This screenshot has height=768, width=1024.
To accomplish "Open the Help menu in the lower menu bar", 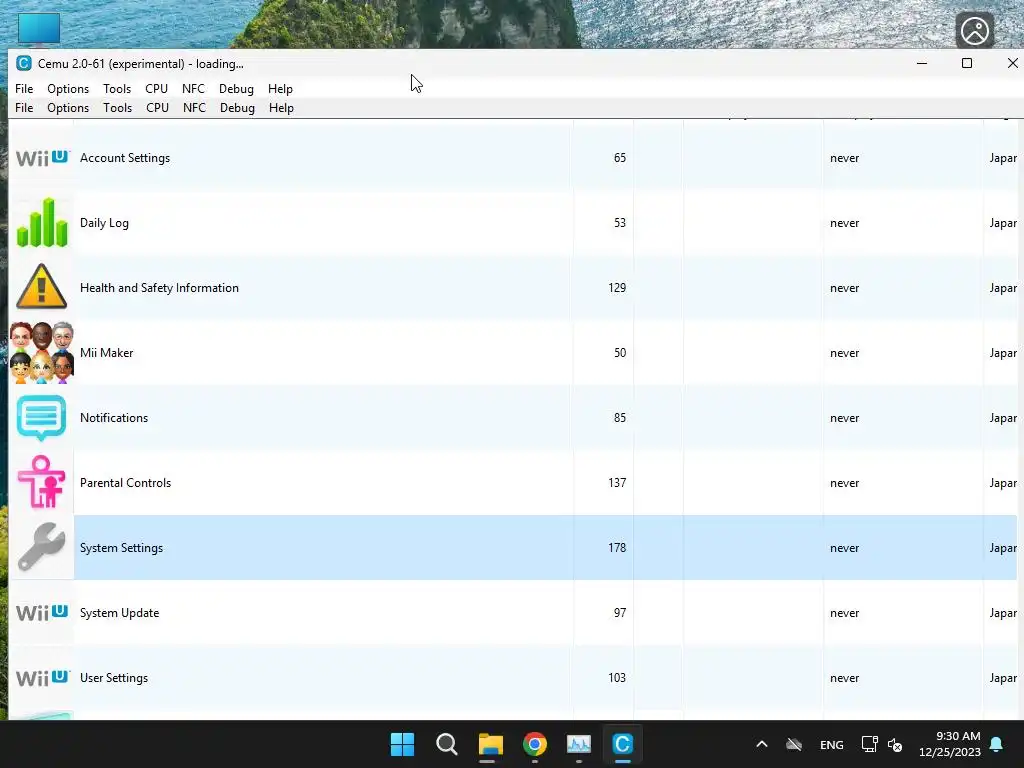I will click(x=281, y=108).
